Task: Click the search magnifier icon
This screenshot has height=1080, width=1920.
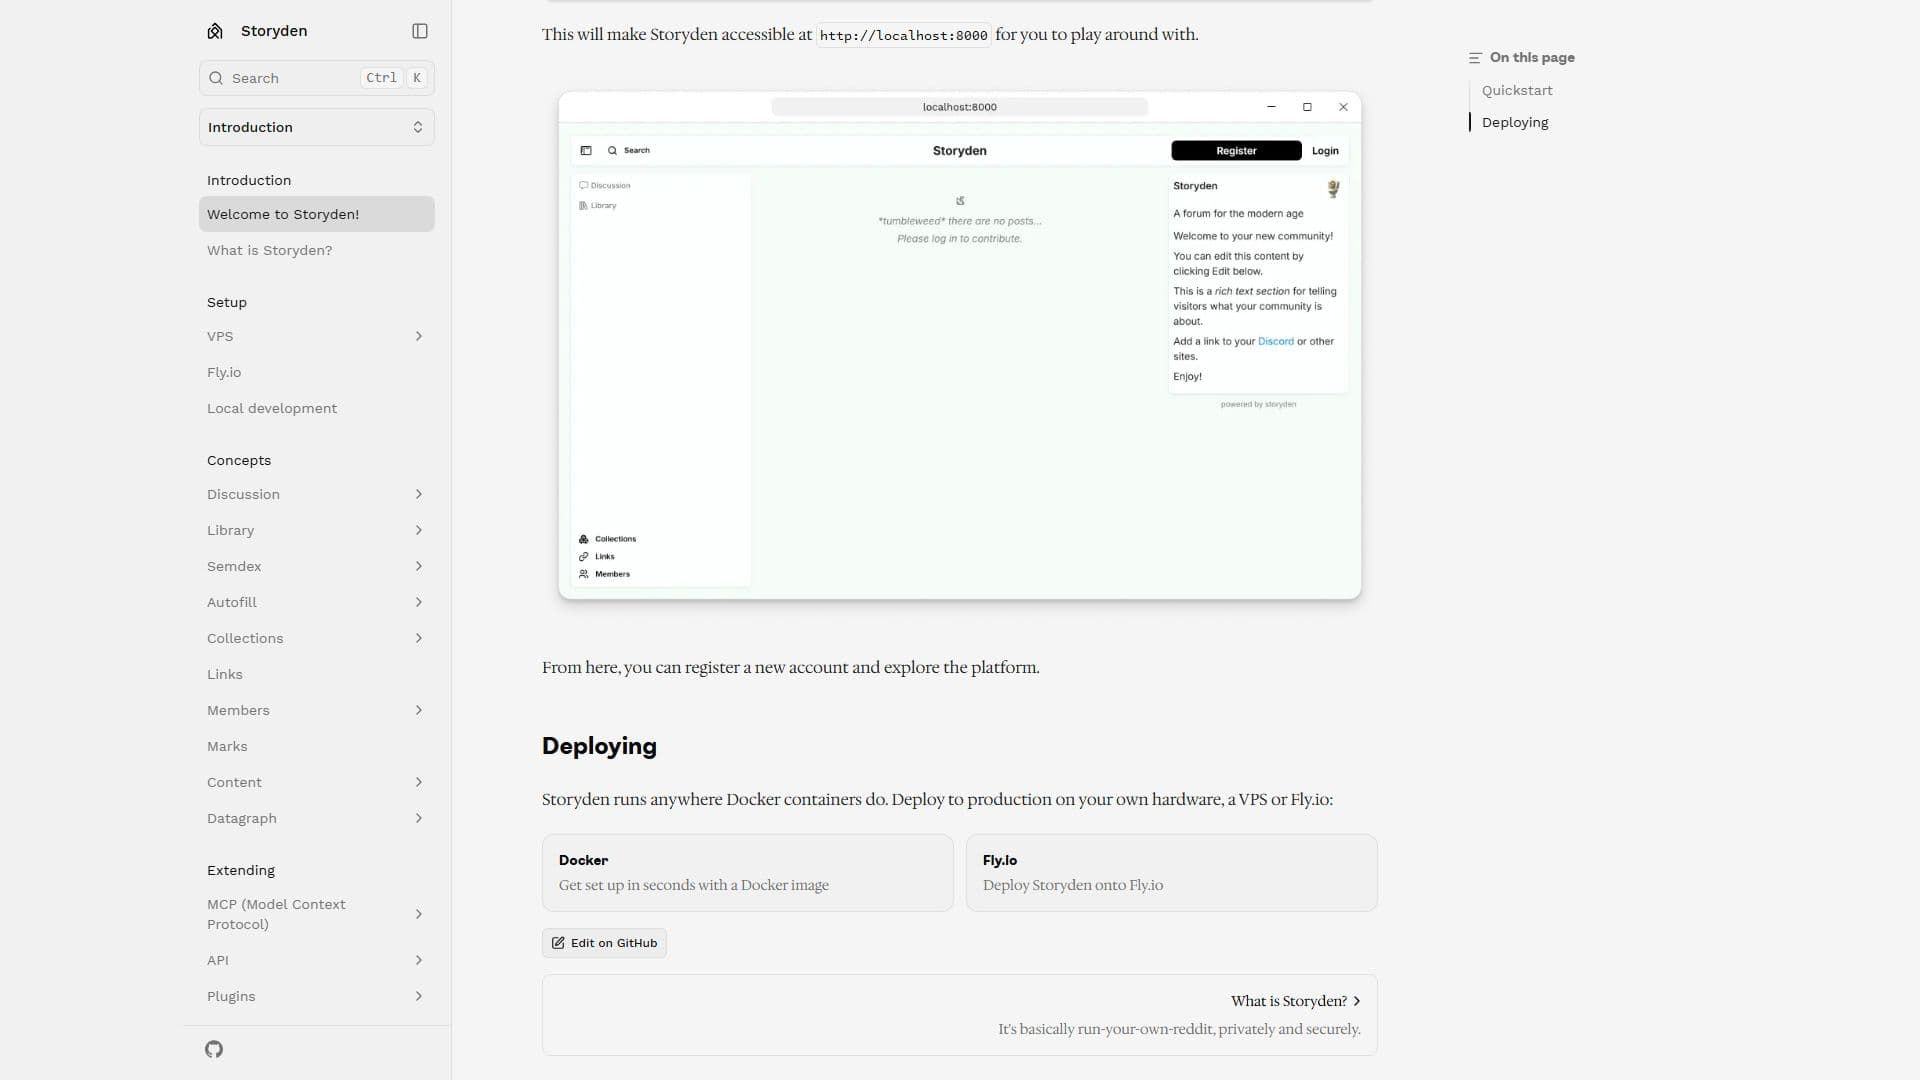Action: pos(216,78)
